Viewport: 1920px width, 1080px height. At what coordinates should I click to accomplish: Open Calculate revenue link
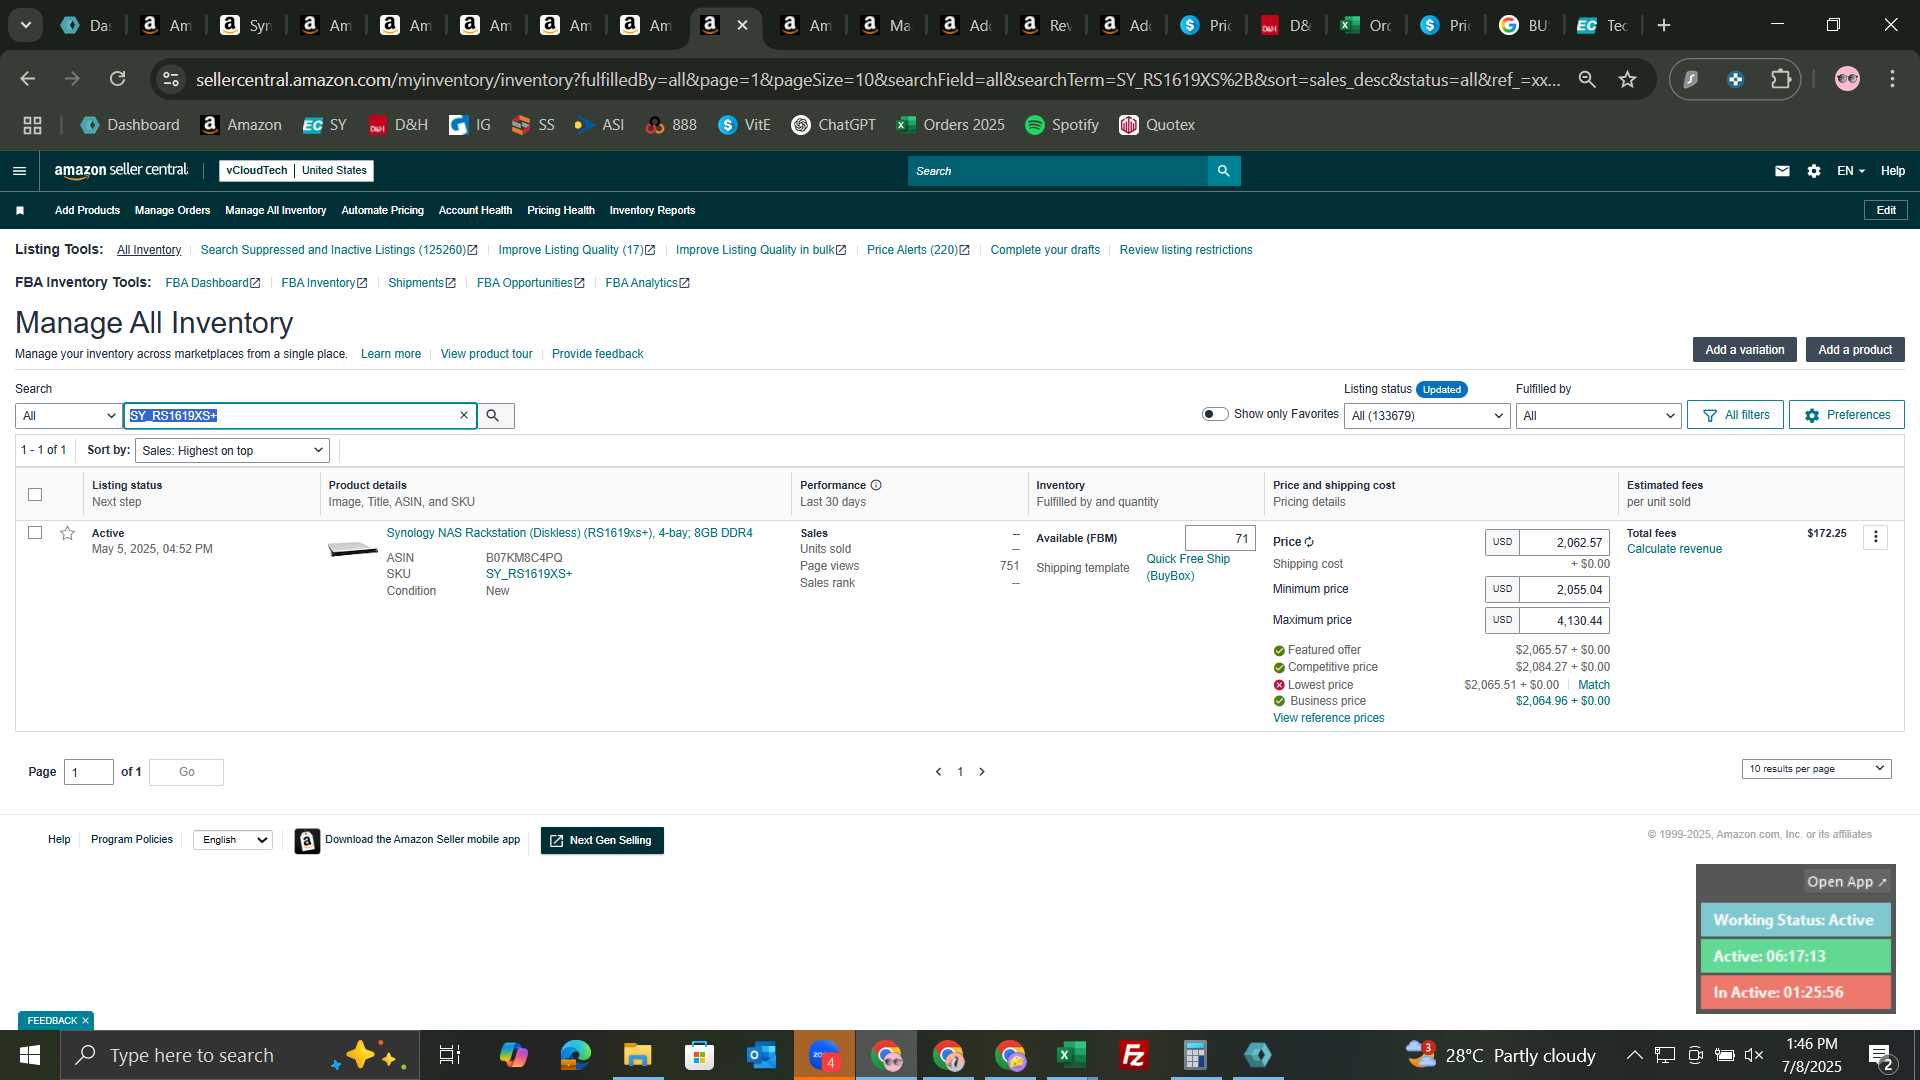pos(1674,549)
